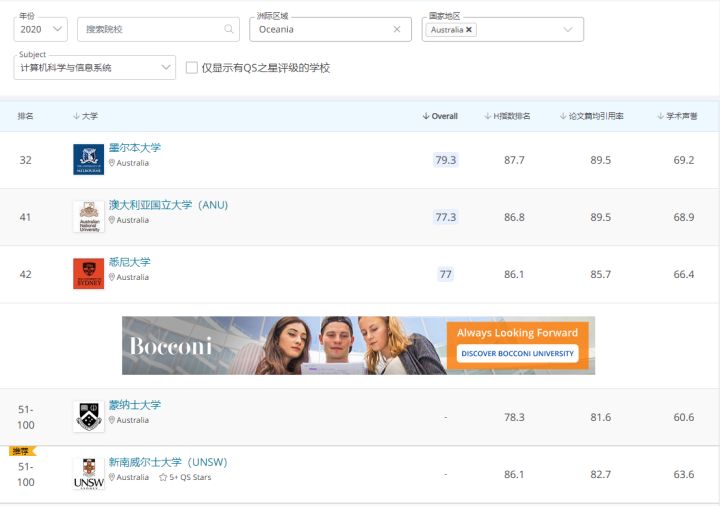Click Monash academic reputation 60.6
720x506 pixels.
684,417
